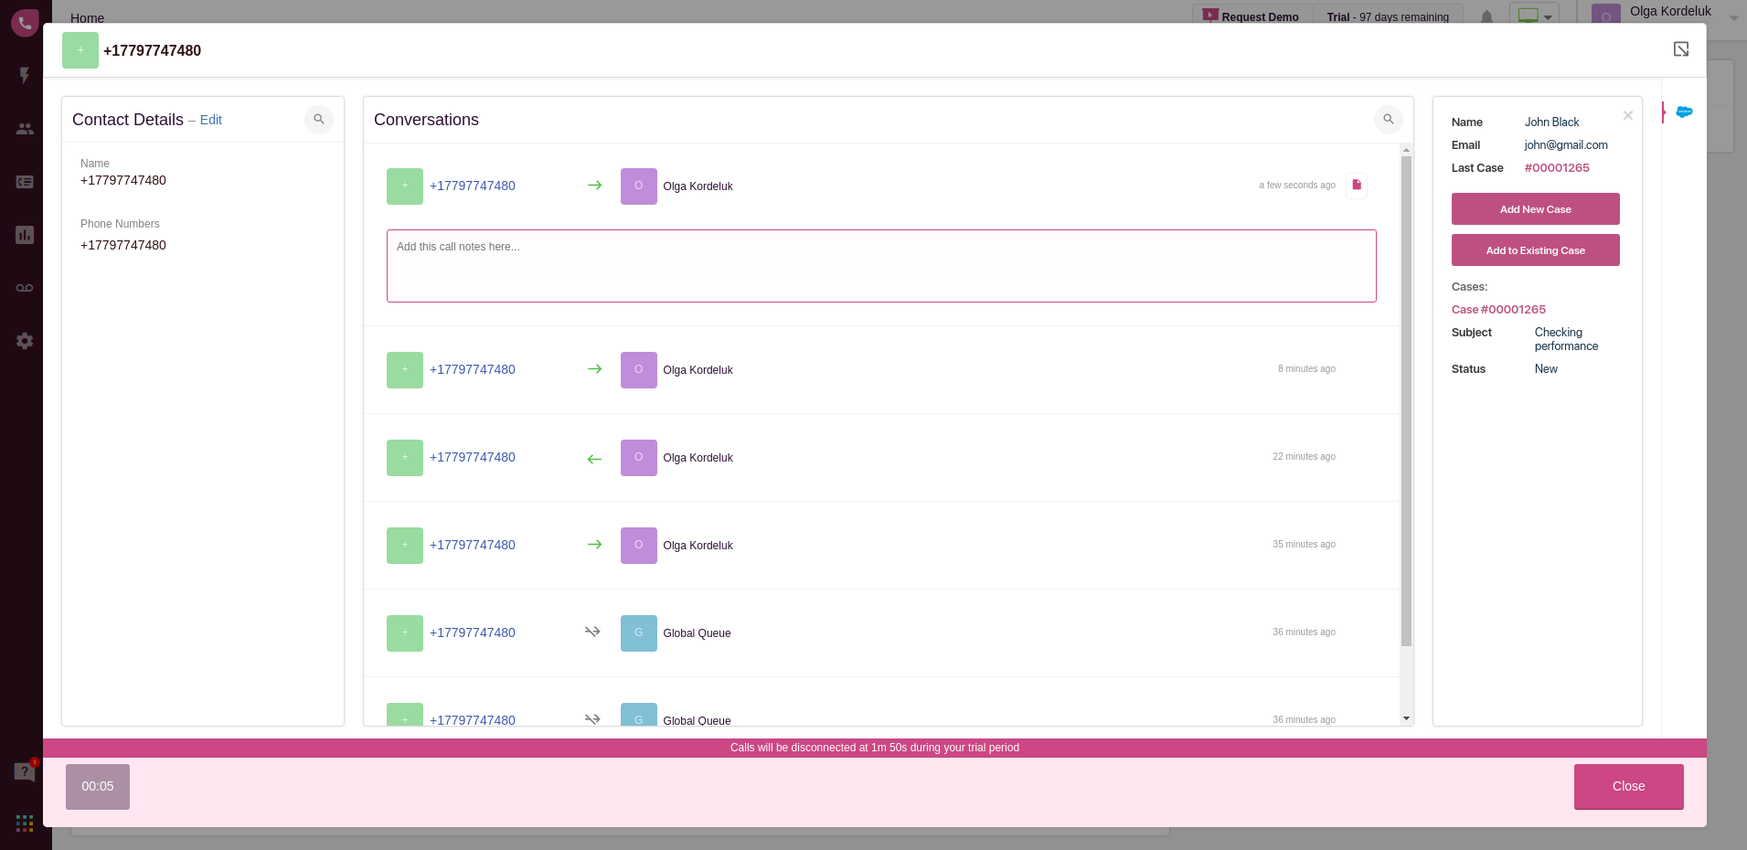1747x850 pixels.
Task: Click the +17797747480 link from 22 minutes ago
Action: [472, 458]
